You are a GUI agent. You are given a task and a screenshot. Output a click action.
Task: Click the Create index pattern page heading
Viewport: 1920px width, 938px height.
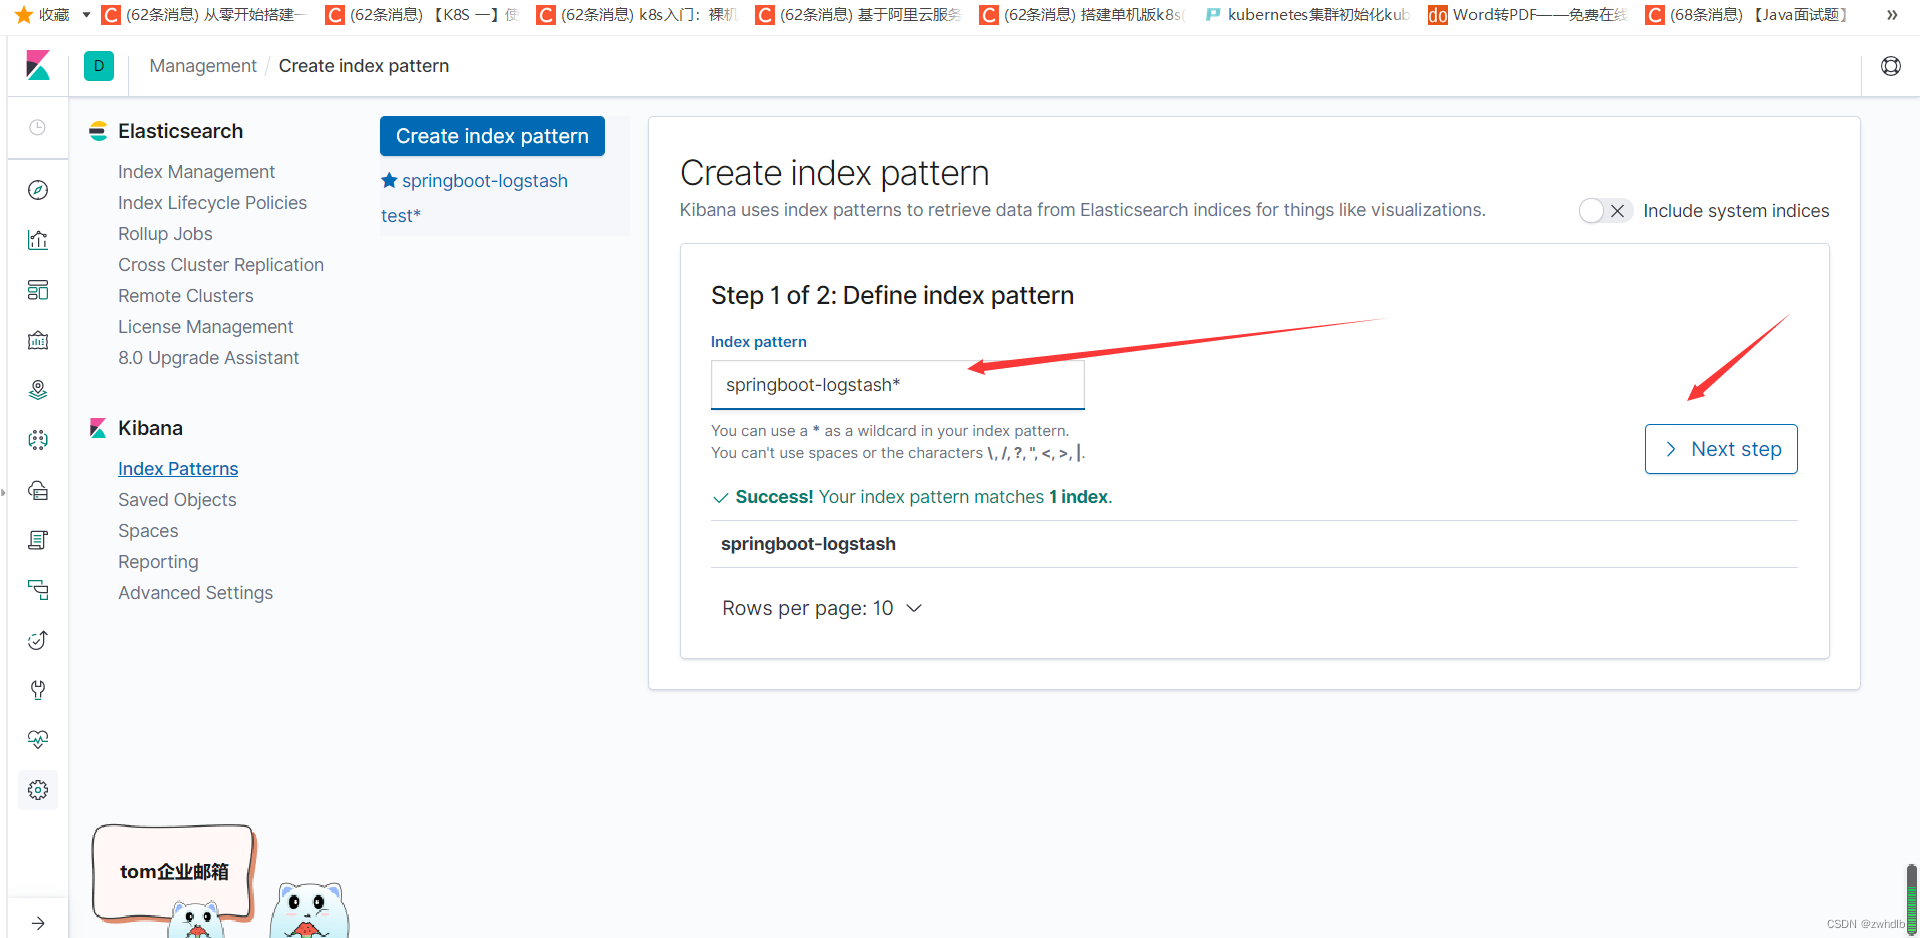click(834, 173)
